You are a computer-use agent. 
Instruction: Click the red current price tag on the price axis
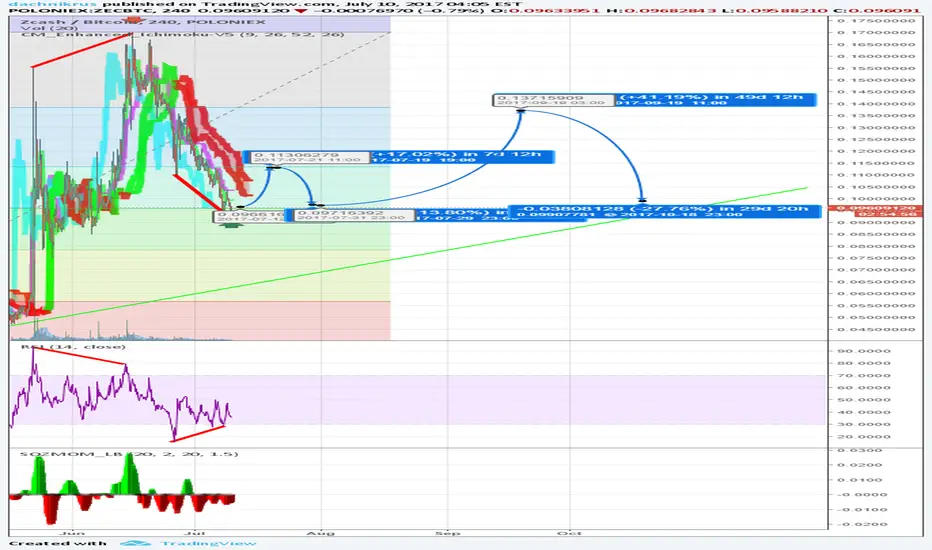coord(875,210)
